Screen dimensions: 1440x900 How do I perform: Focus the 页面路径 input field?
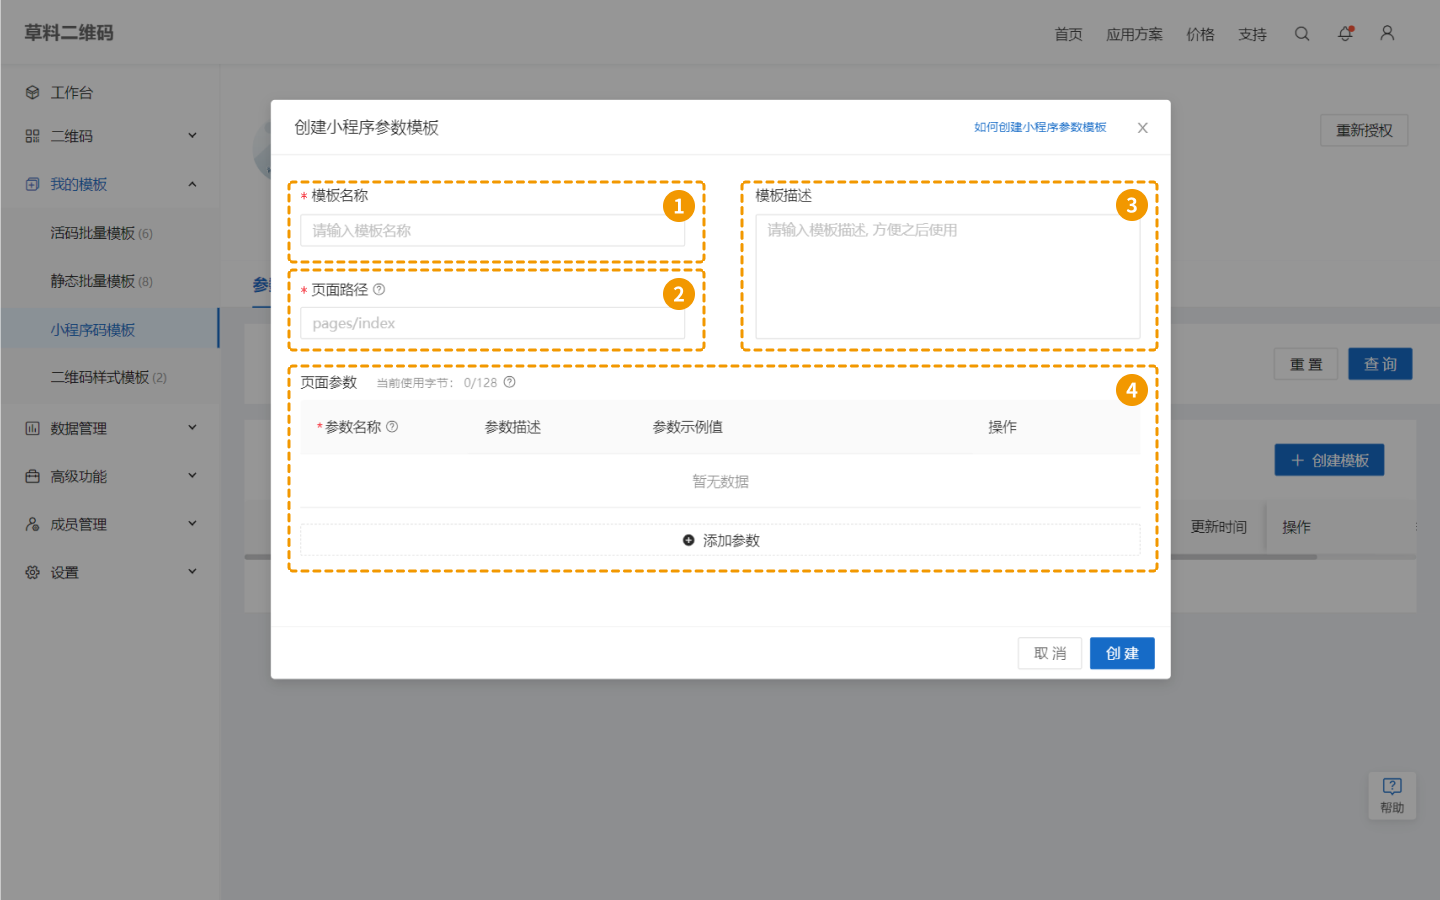pos(492,323)
